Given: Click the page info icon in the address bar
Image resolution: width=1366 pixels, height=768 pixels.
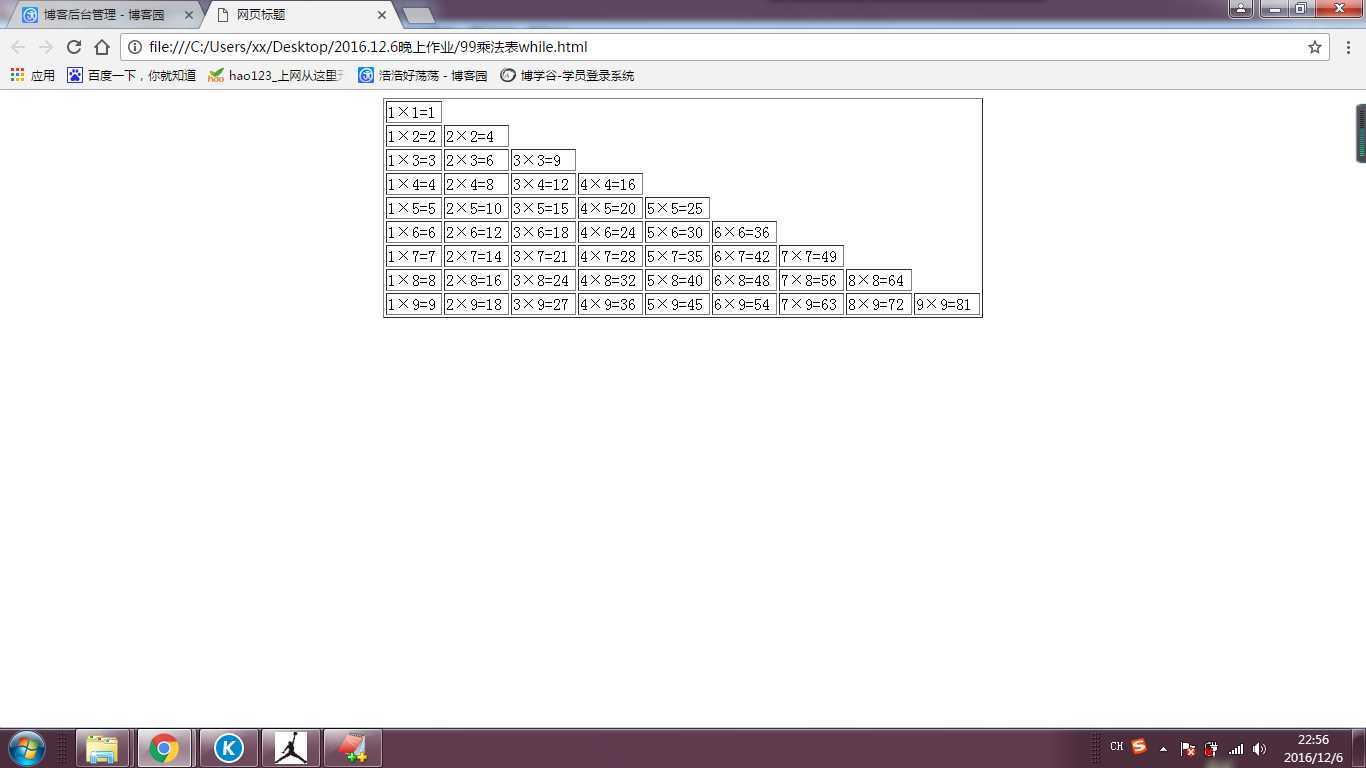Looking at the screenshot, I should coord(135,47).
